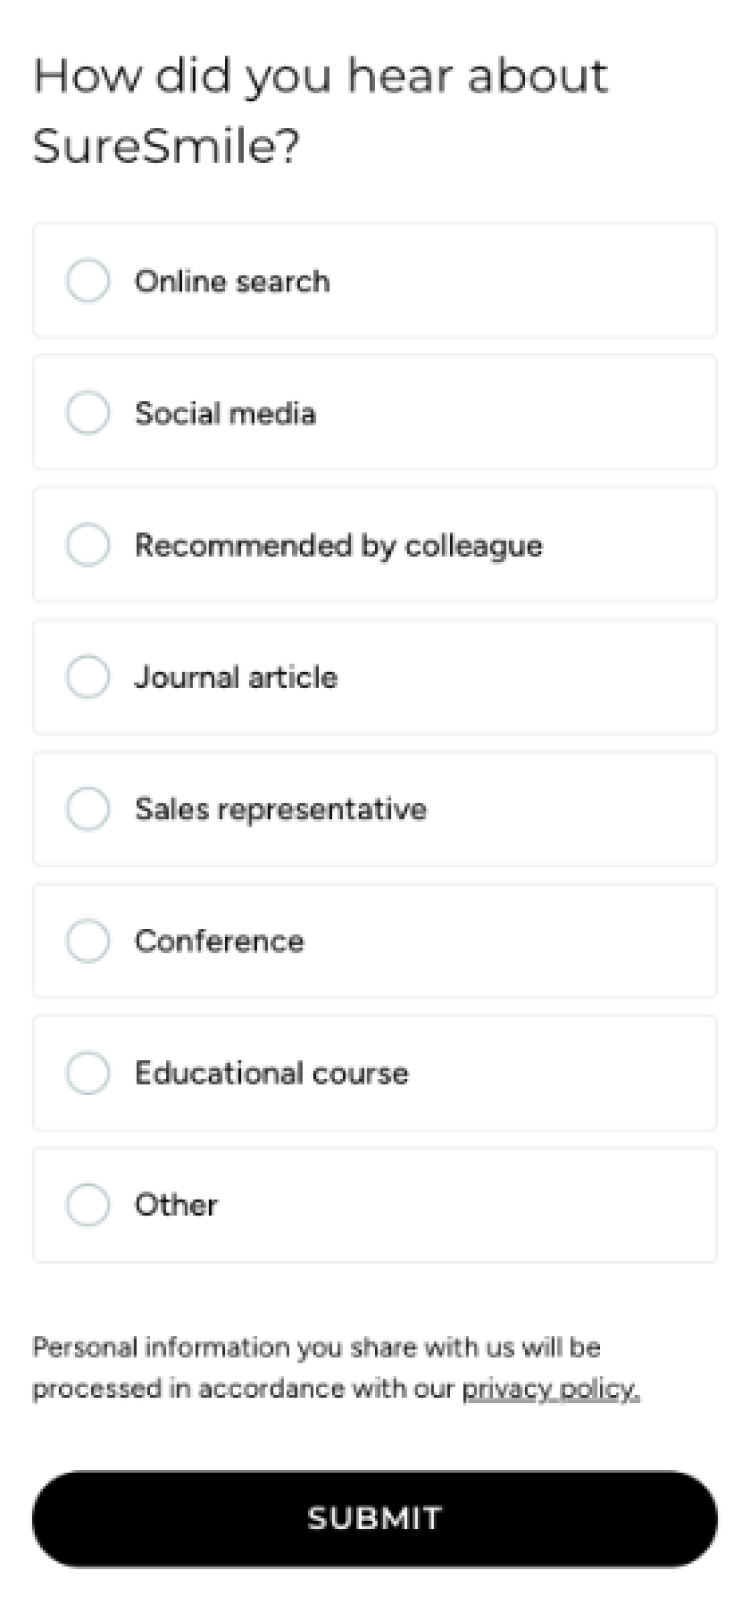This screenshot has height=1624, width=750.
Task: Tap the "Conference" label text
Action: 219,942
